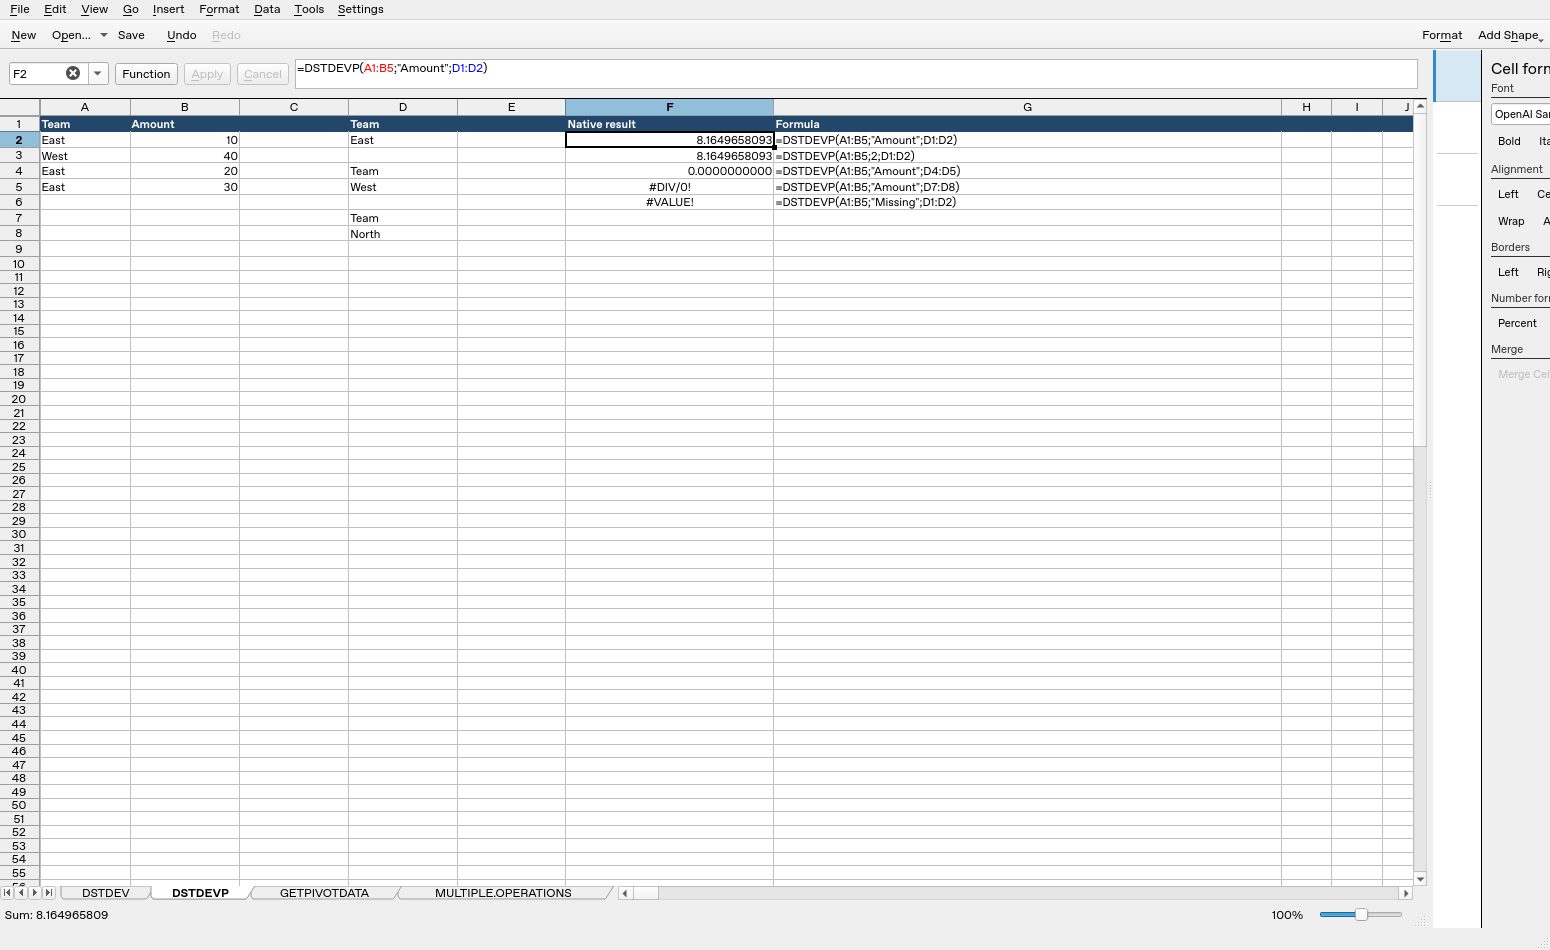Switch to the MULTIPLE.OPERATIONS sheet tab
The width and height of the screenshot is (1550, 950).
point(503,893)
